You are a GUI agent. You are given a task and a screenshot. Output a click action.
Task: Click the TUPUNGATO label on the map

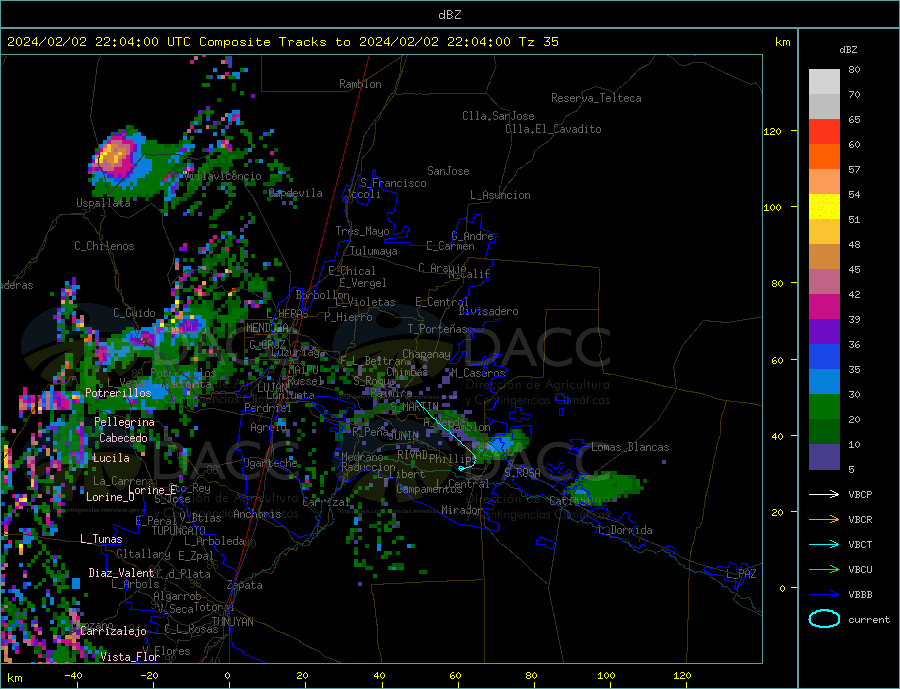179,531
